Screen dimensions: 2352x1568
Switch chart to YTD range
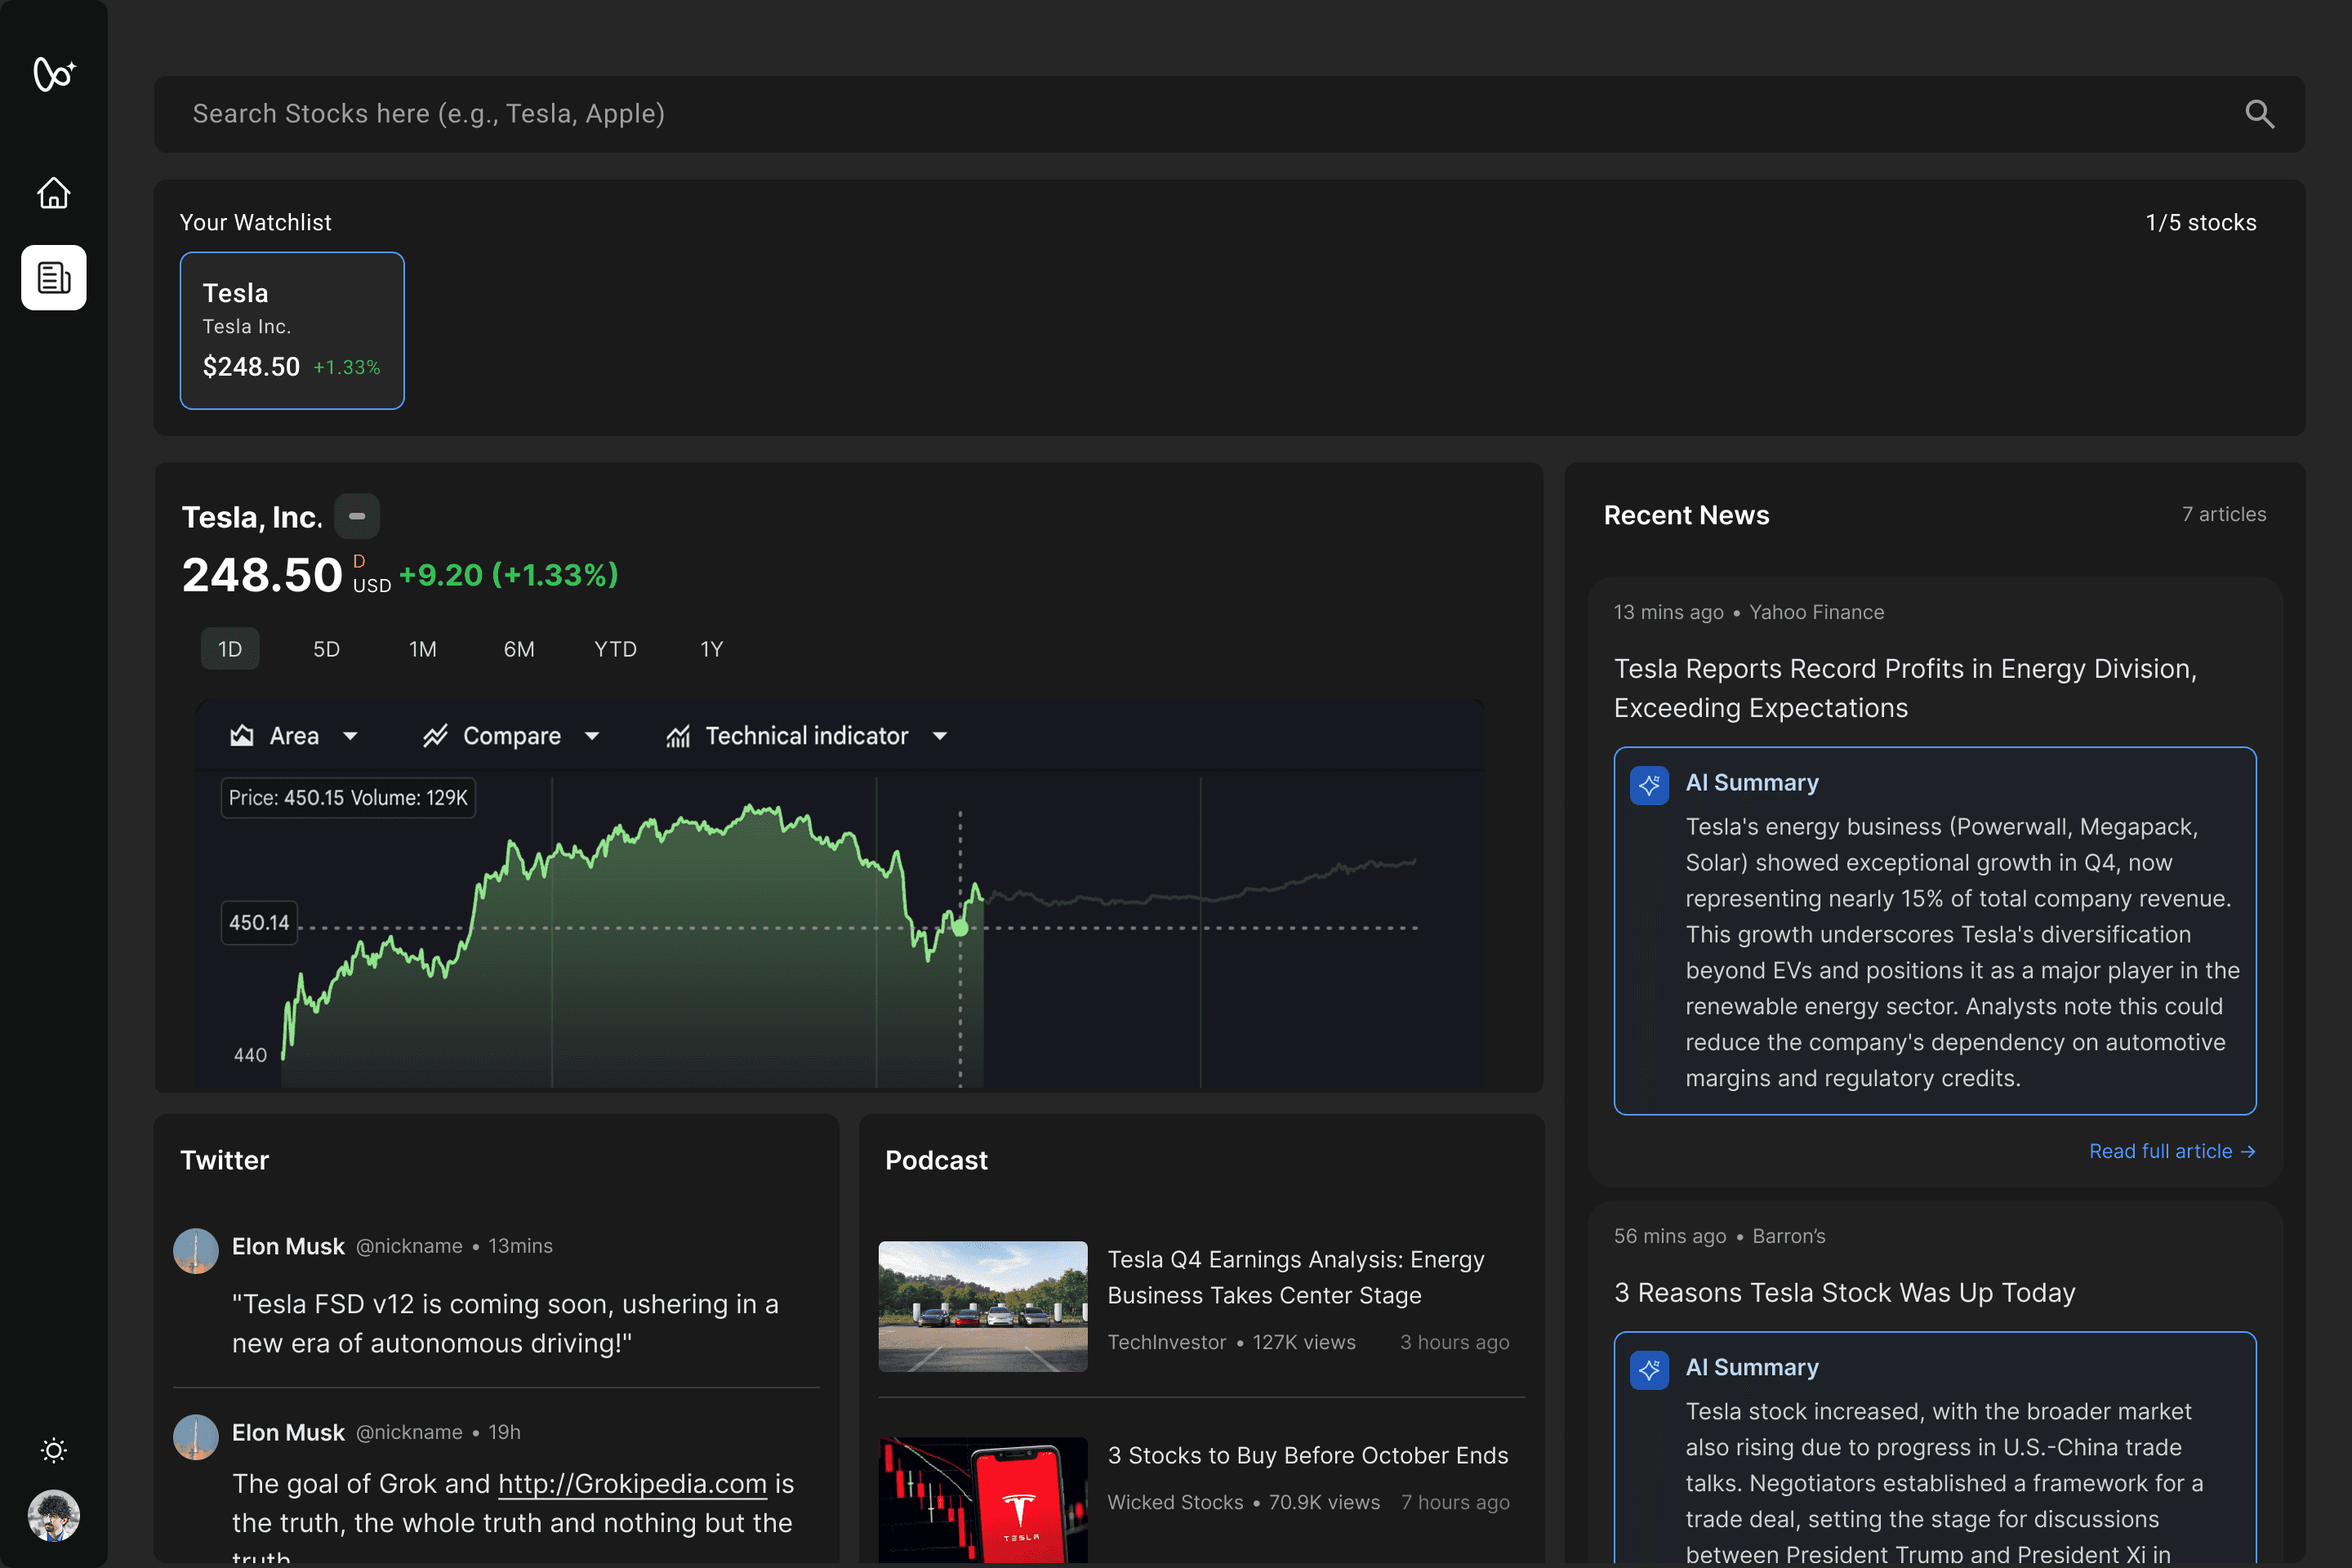click(615, 649)
